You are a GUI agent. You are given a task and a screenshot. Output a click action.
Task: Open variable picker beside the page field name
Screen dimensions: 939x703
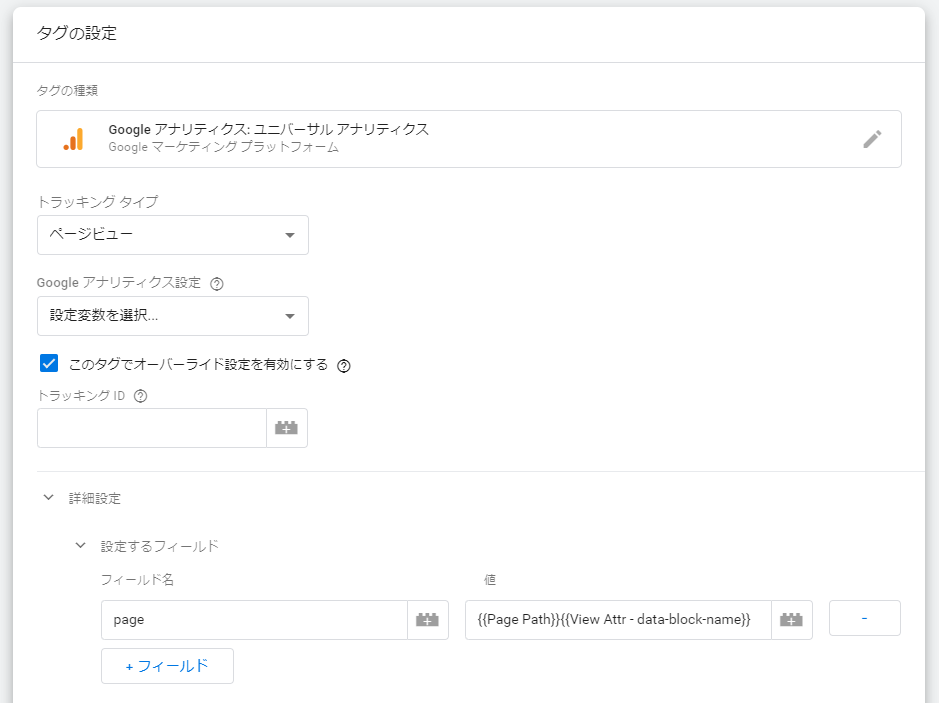pos(428,620)
